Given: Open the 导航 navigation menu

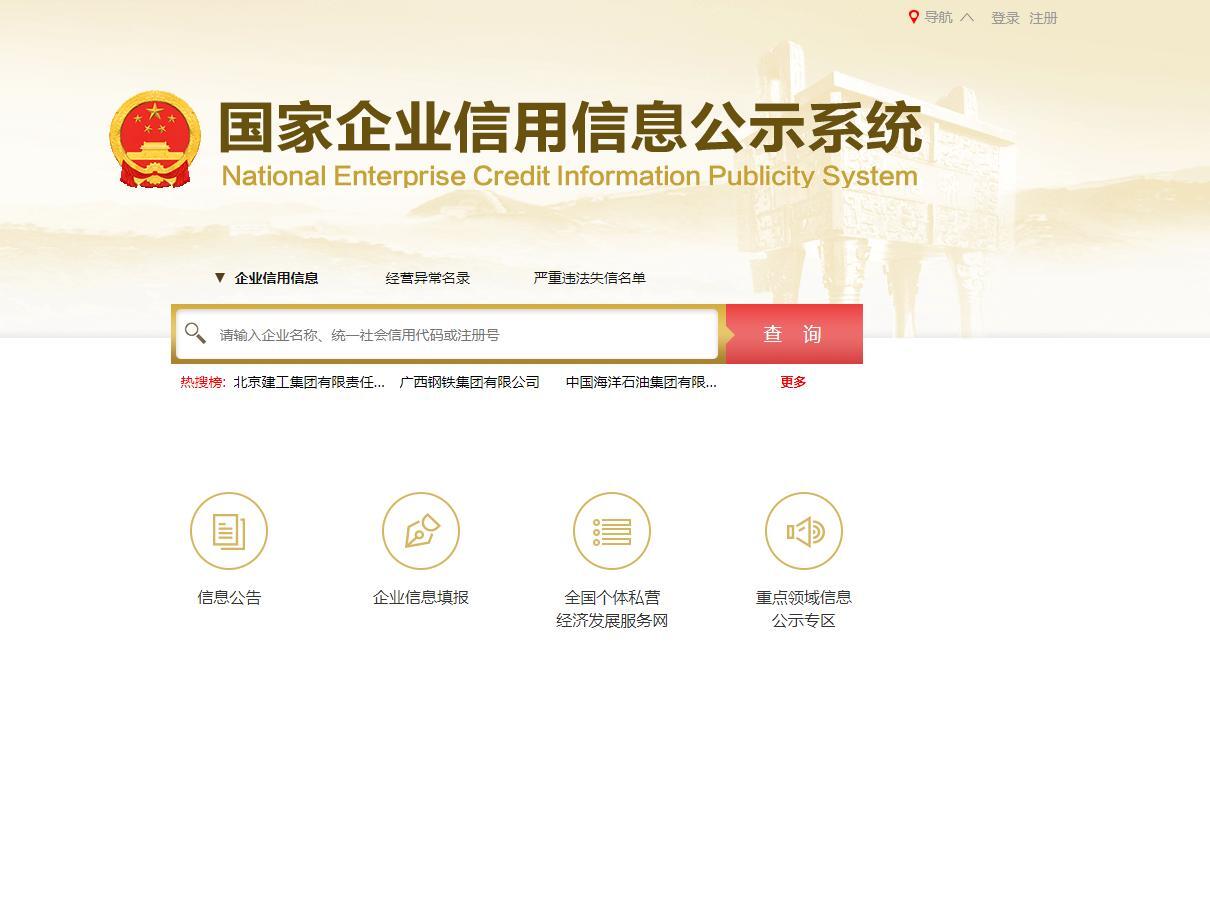Looking at the screenshot, I should pos(938,17).
